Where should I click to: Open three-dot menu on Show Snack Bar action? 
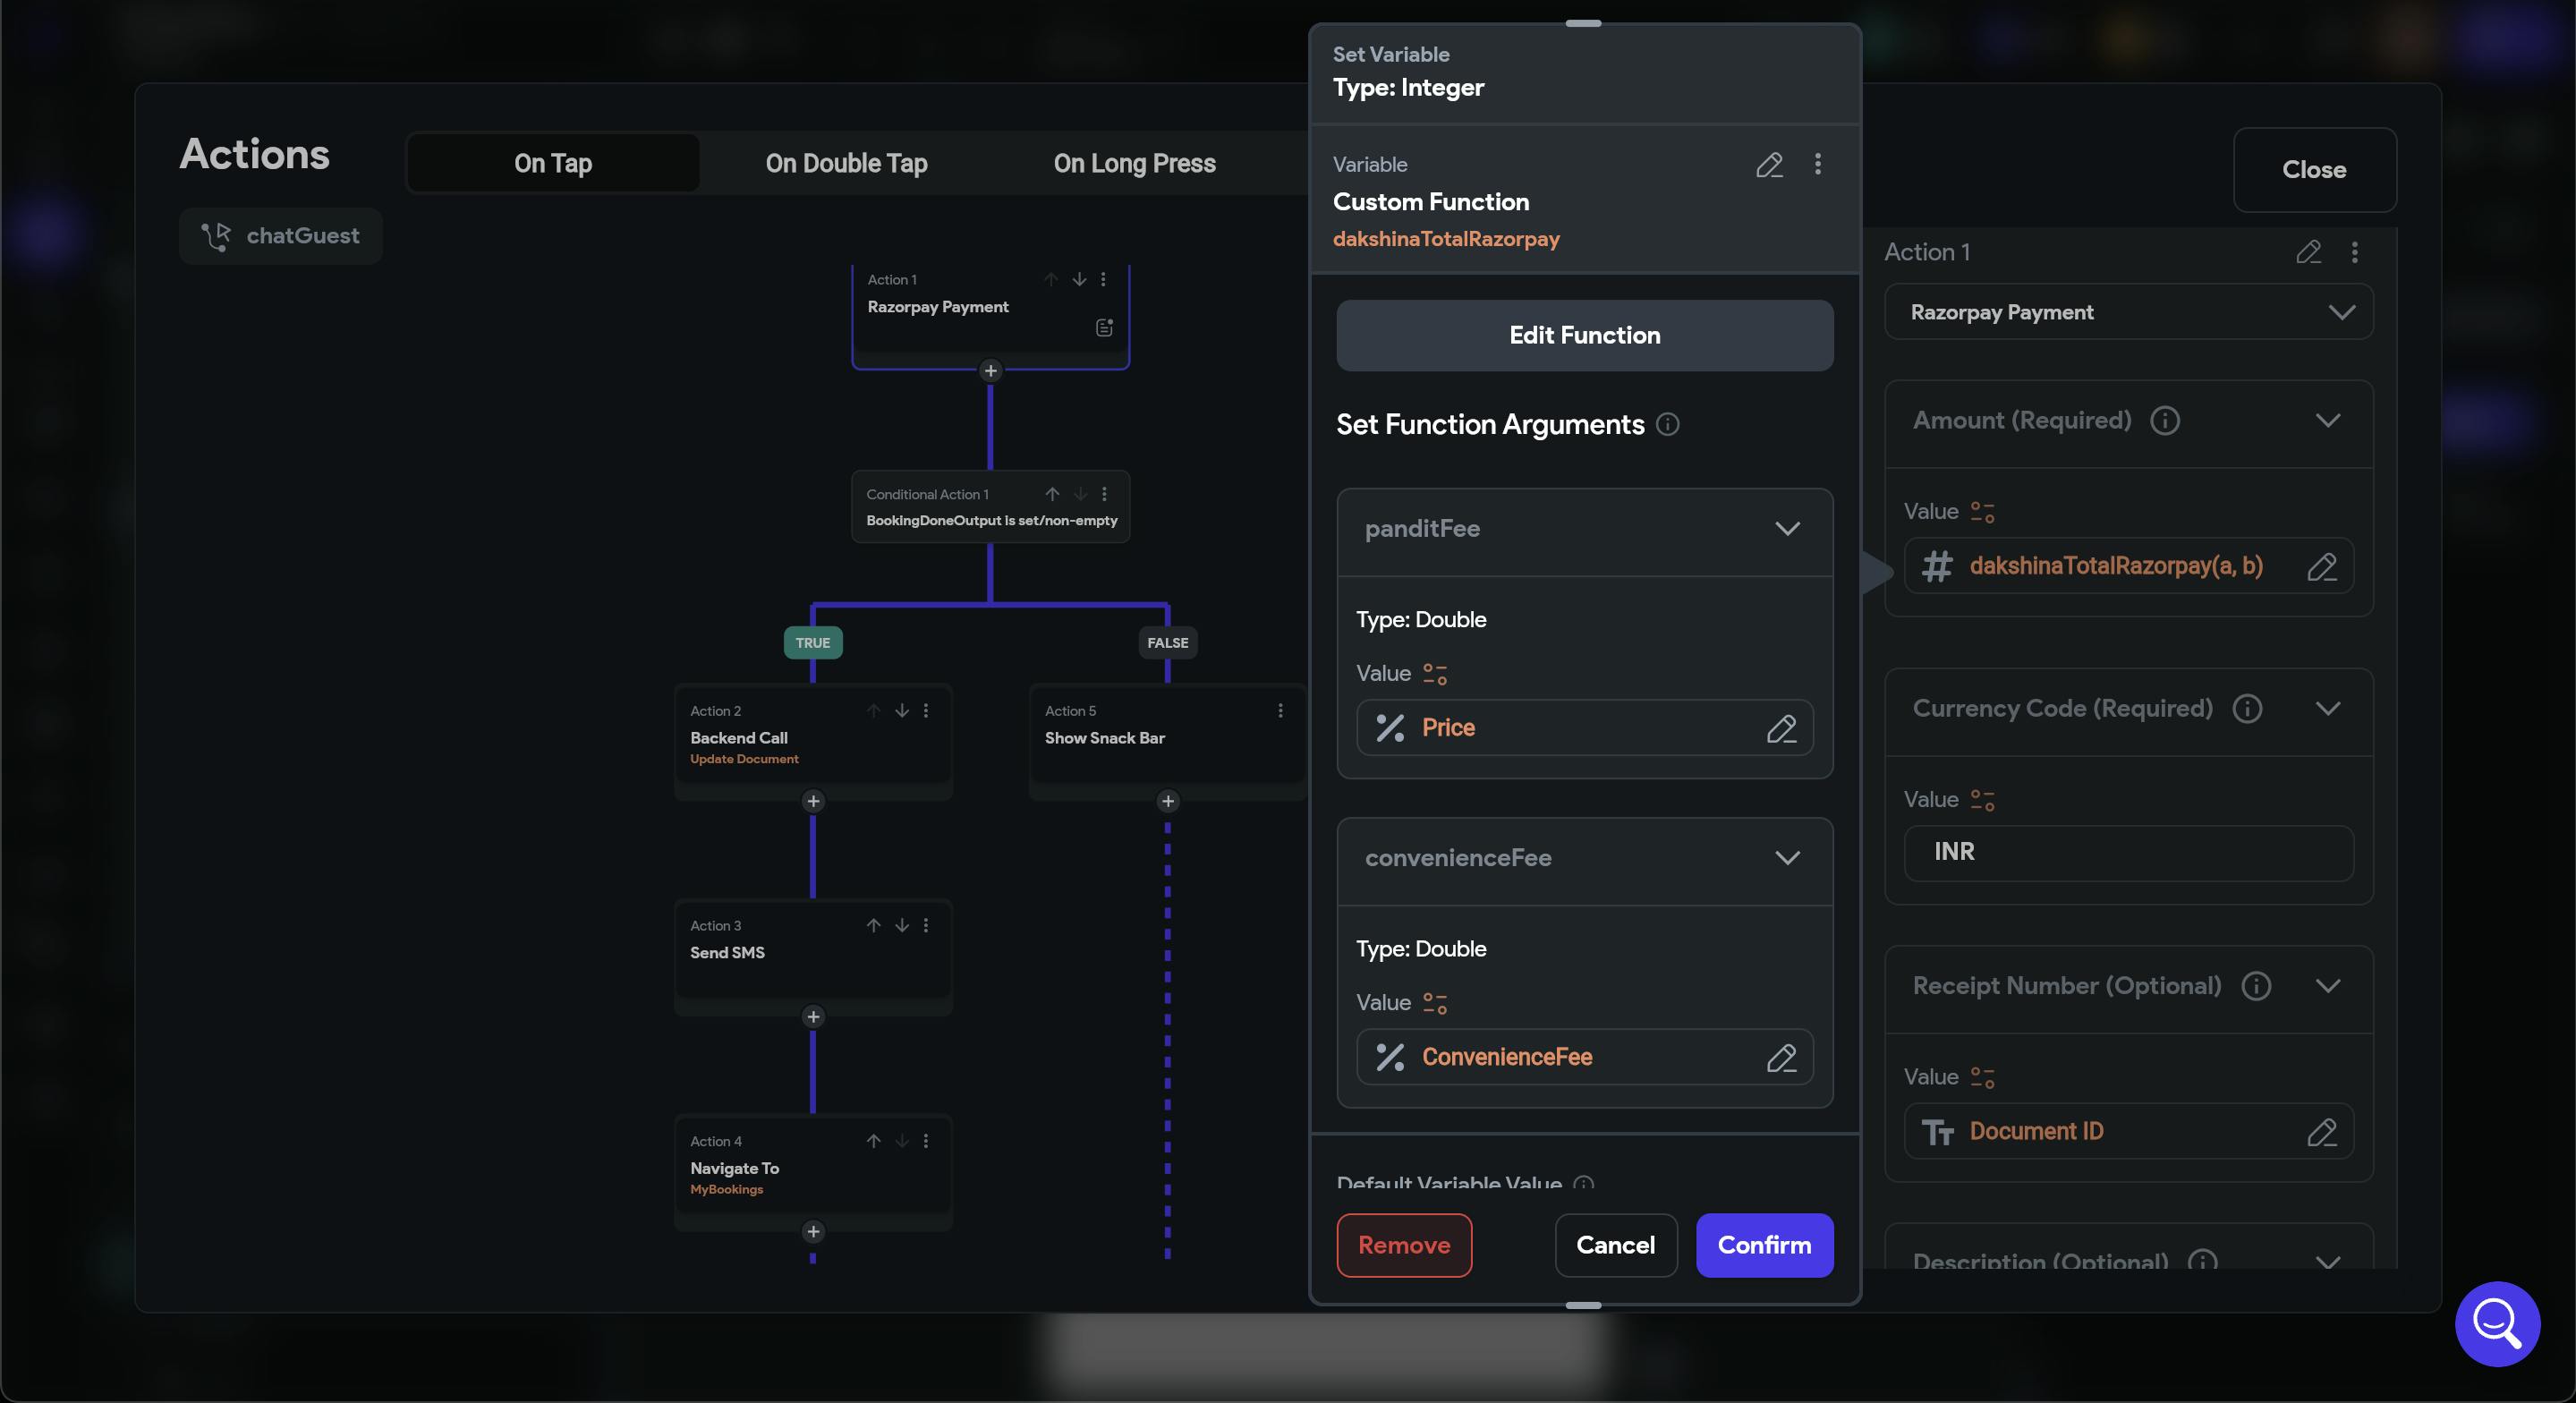click(x=1280, y=711)
